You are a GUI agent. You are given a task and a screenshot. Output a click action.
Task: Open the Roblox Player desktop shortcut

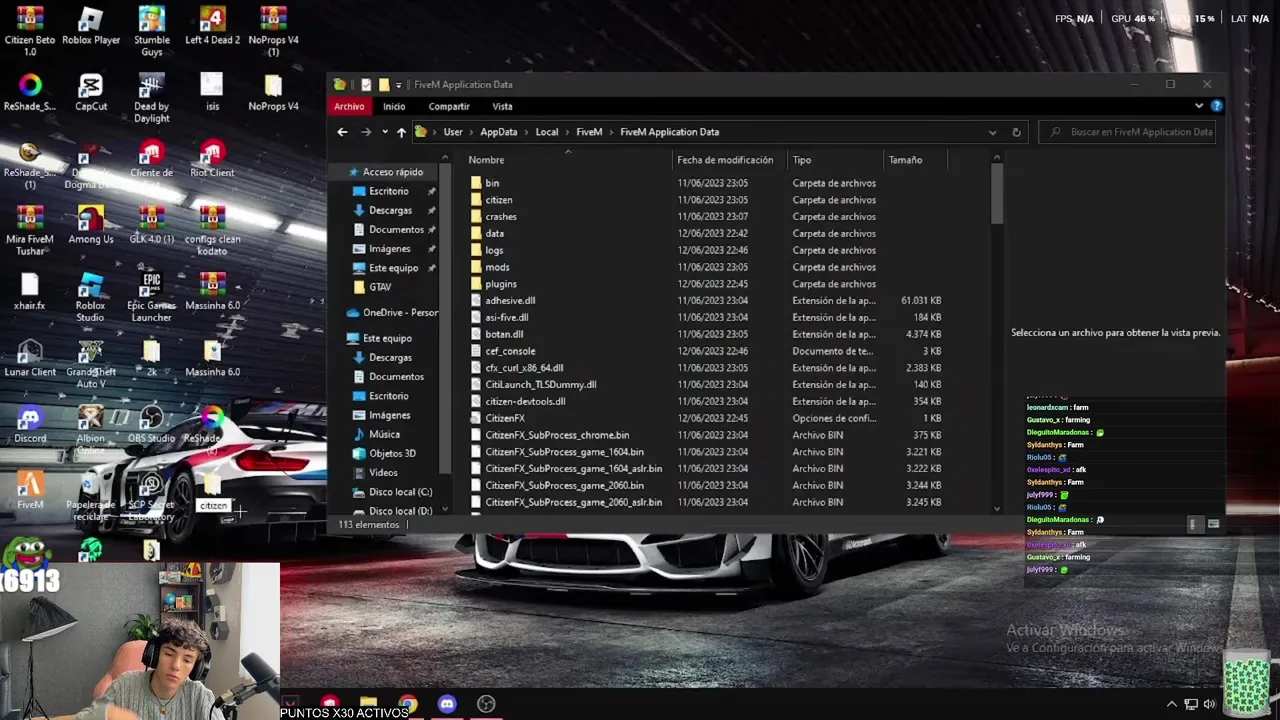point(91,27)
